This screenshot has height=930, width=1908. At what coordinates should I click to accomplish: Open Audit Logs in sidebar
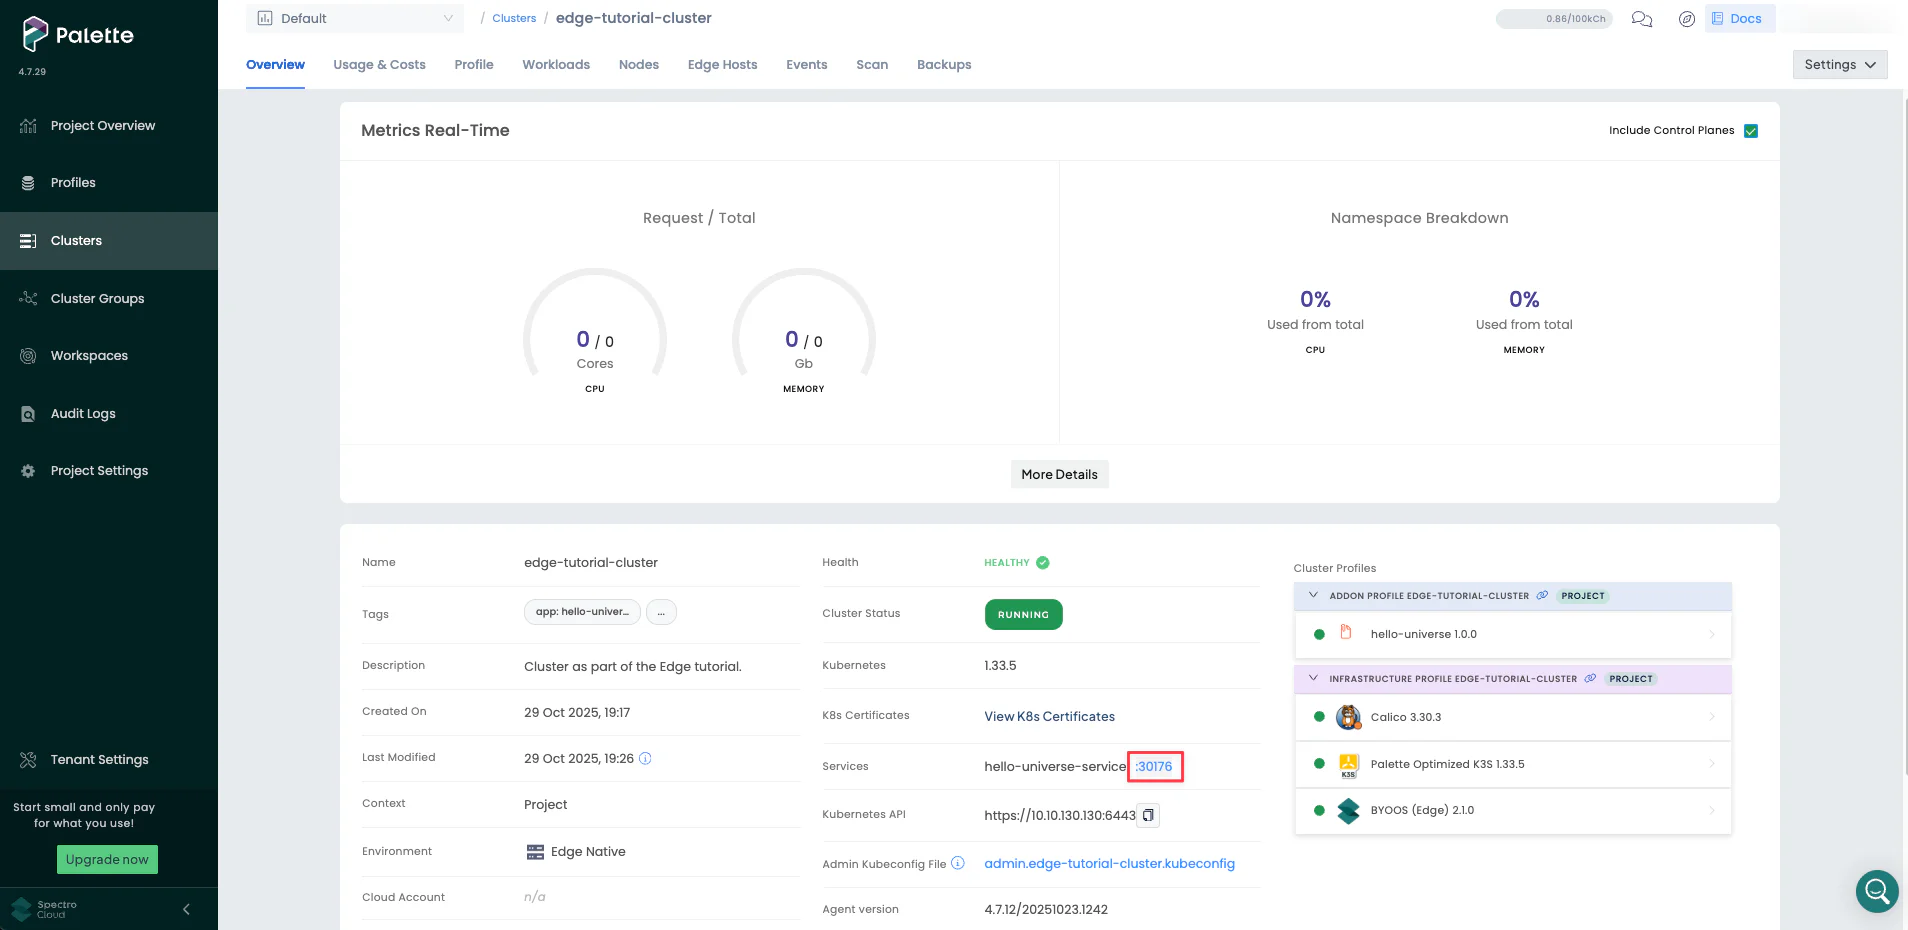click(x=83, y=414)
